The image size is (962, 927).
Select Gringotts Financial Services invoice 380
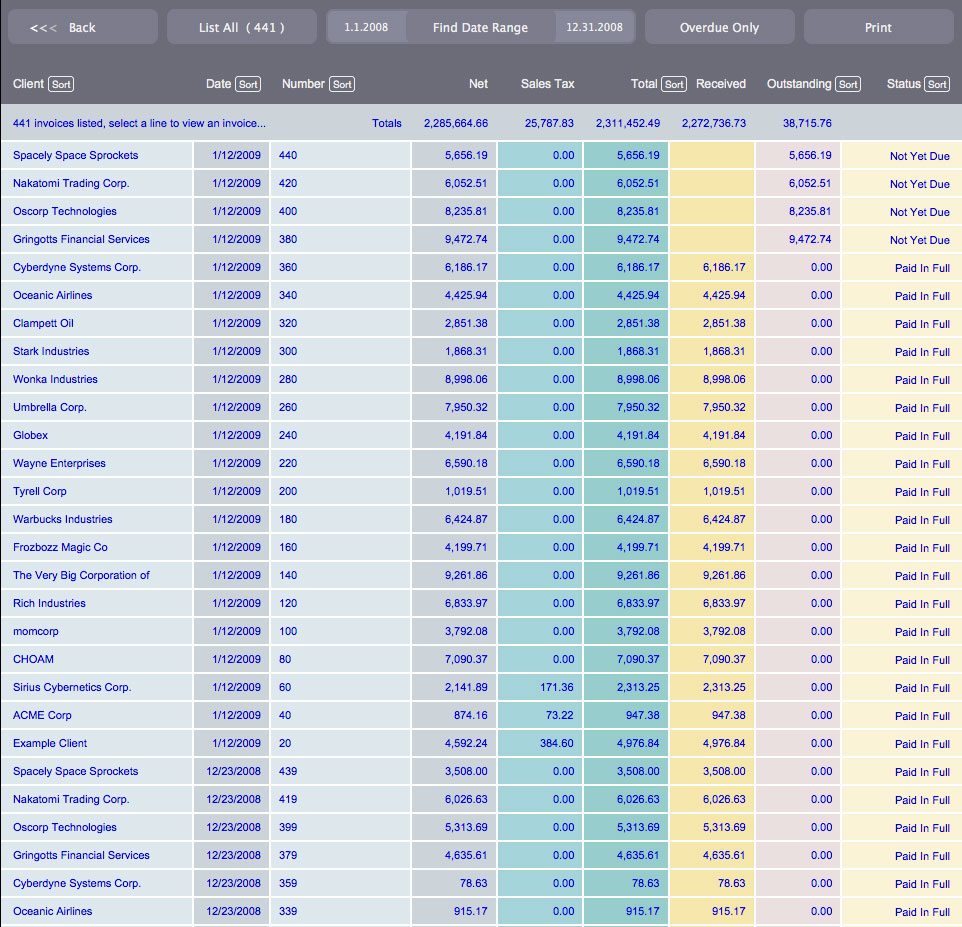481,239
